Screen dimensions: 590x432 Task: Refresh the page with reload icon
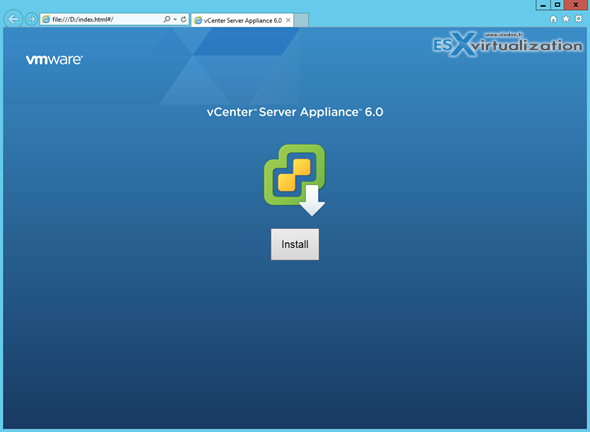[184, 19]
